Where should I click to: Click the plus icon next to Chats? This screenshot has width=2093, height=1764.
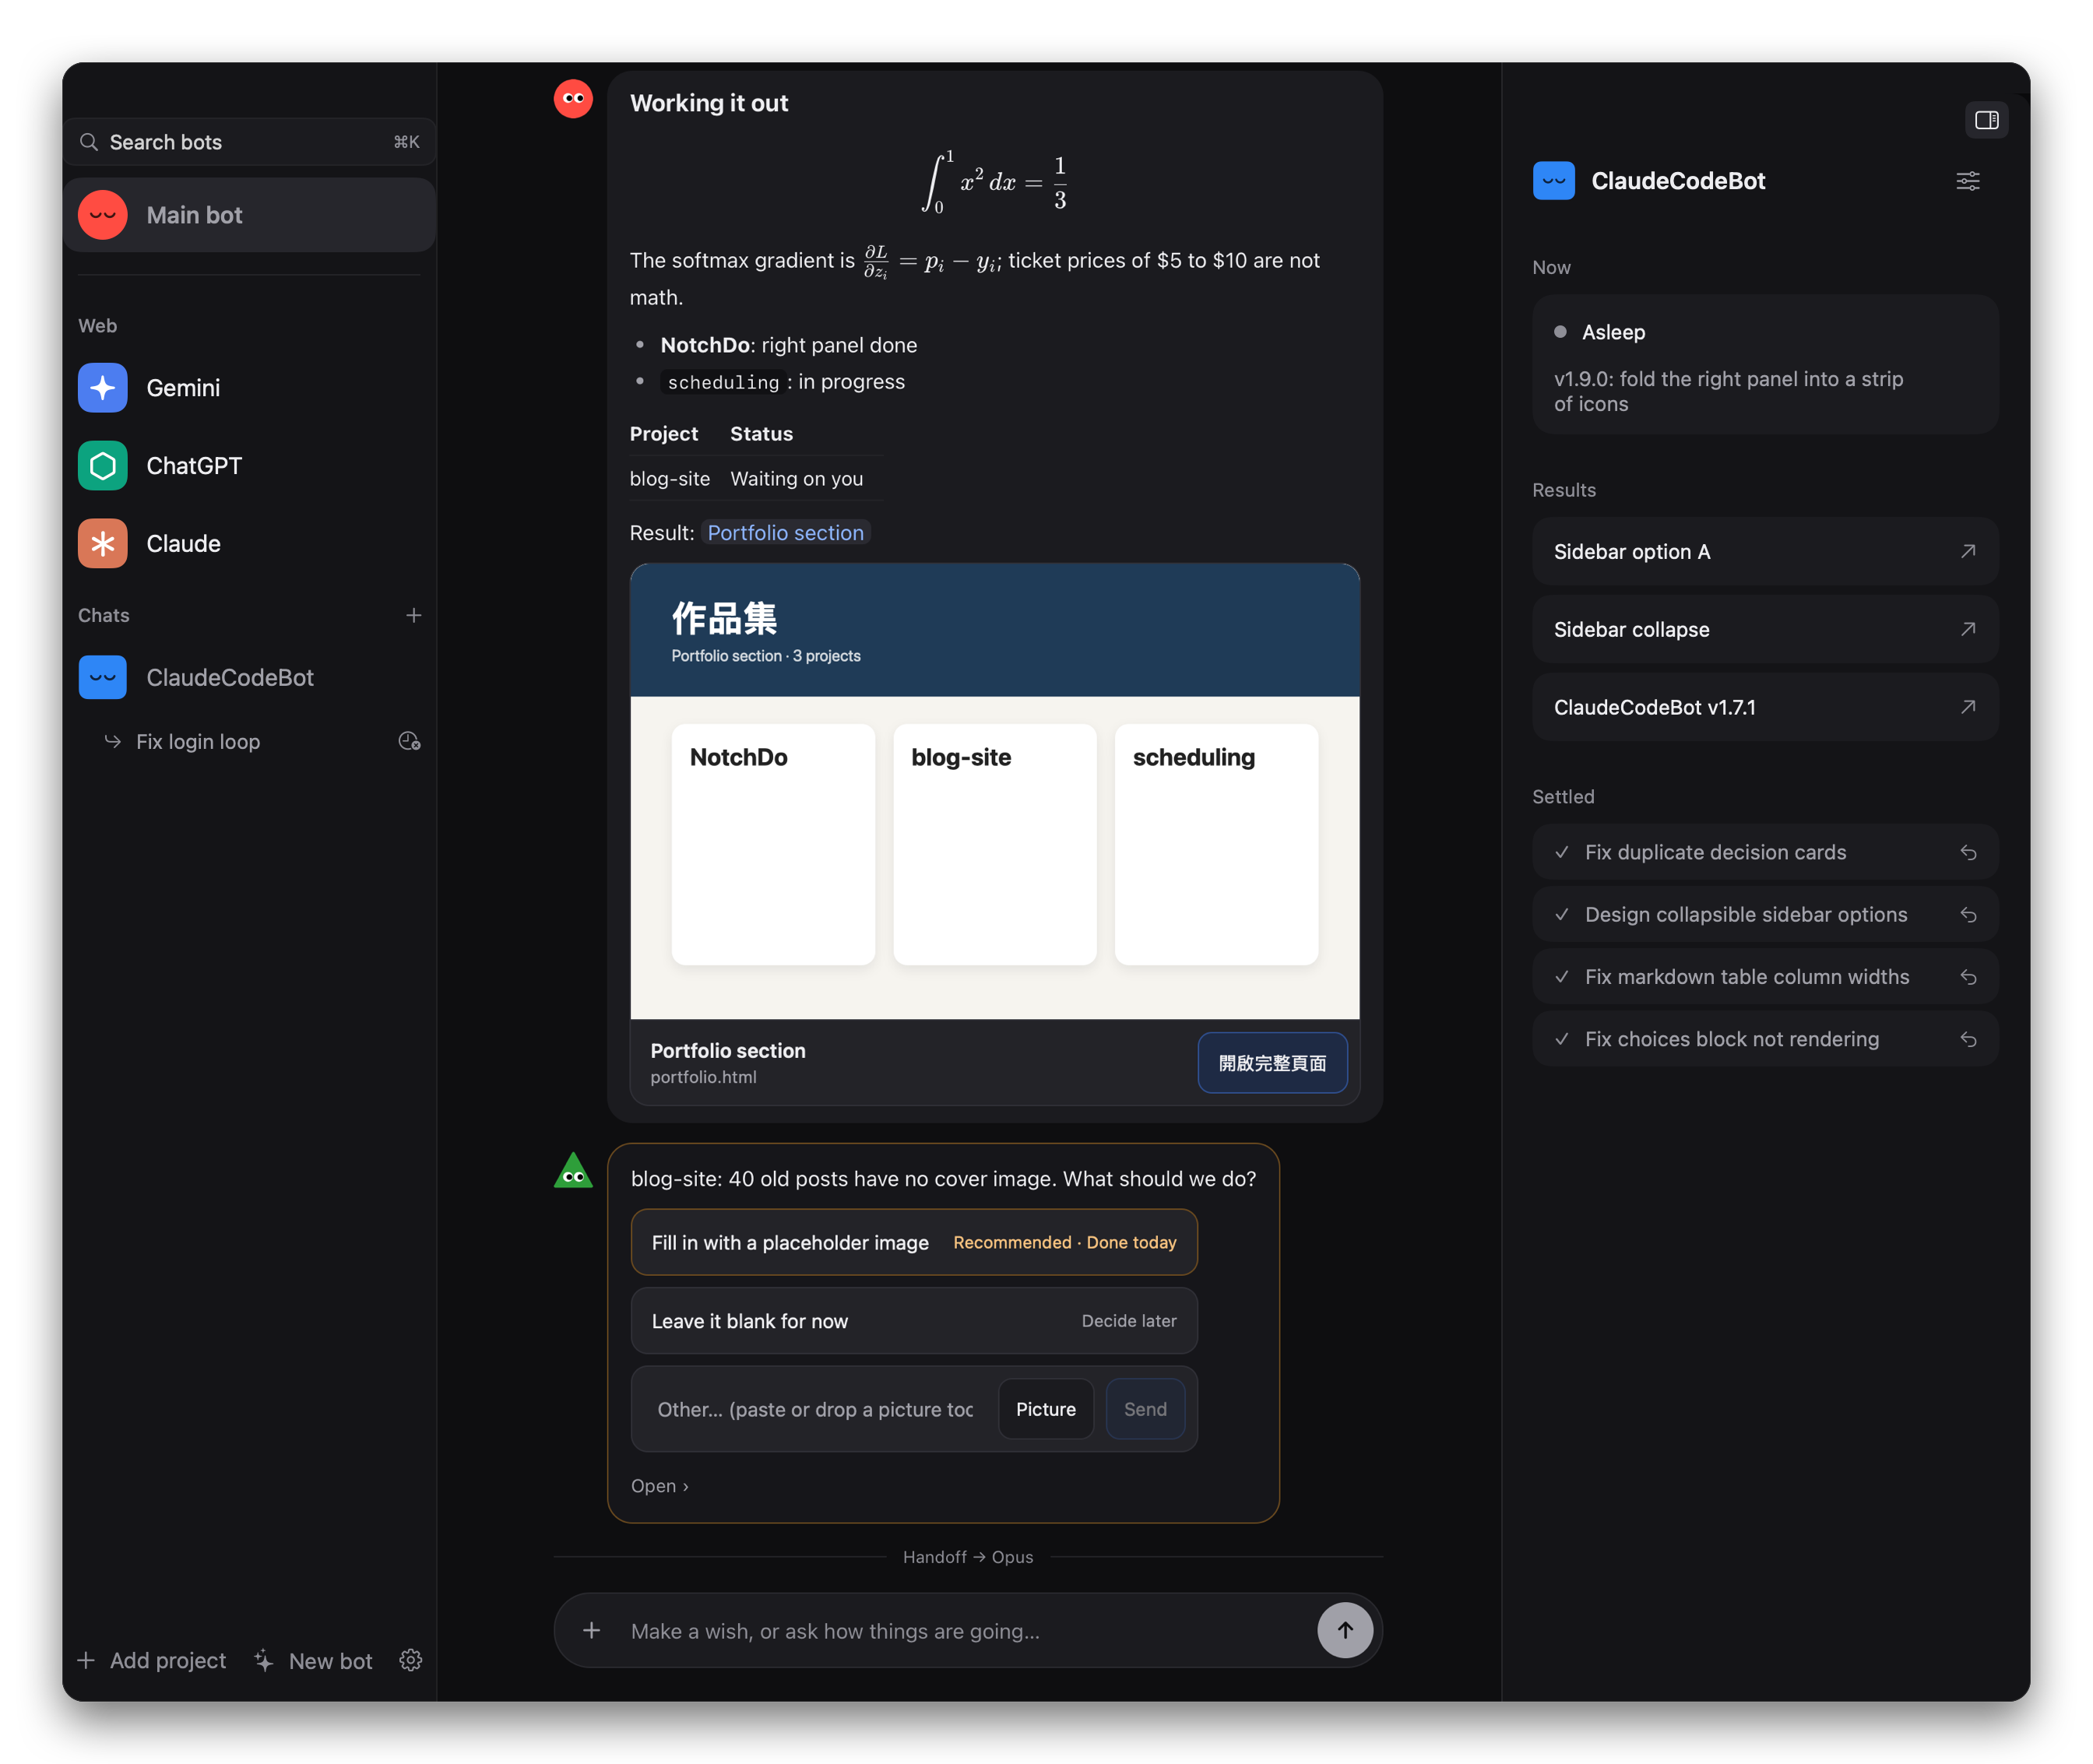pyautogui.click(x=413, y=615)
